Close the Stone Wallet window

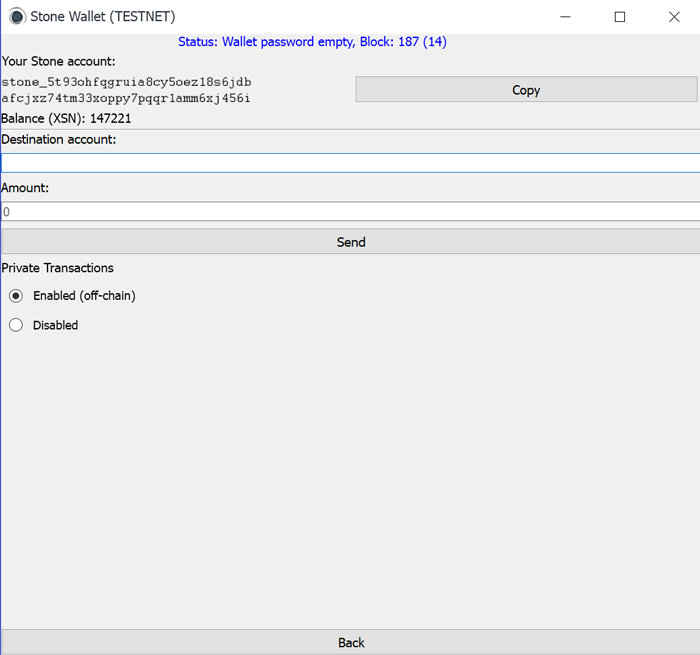point(674,17)
